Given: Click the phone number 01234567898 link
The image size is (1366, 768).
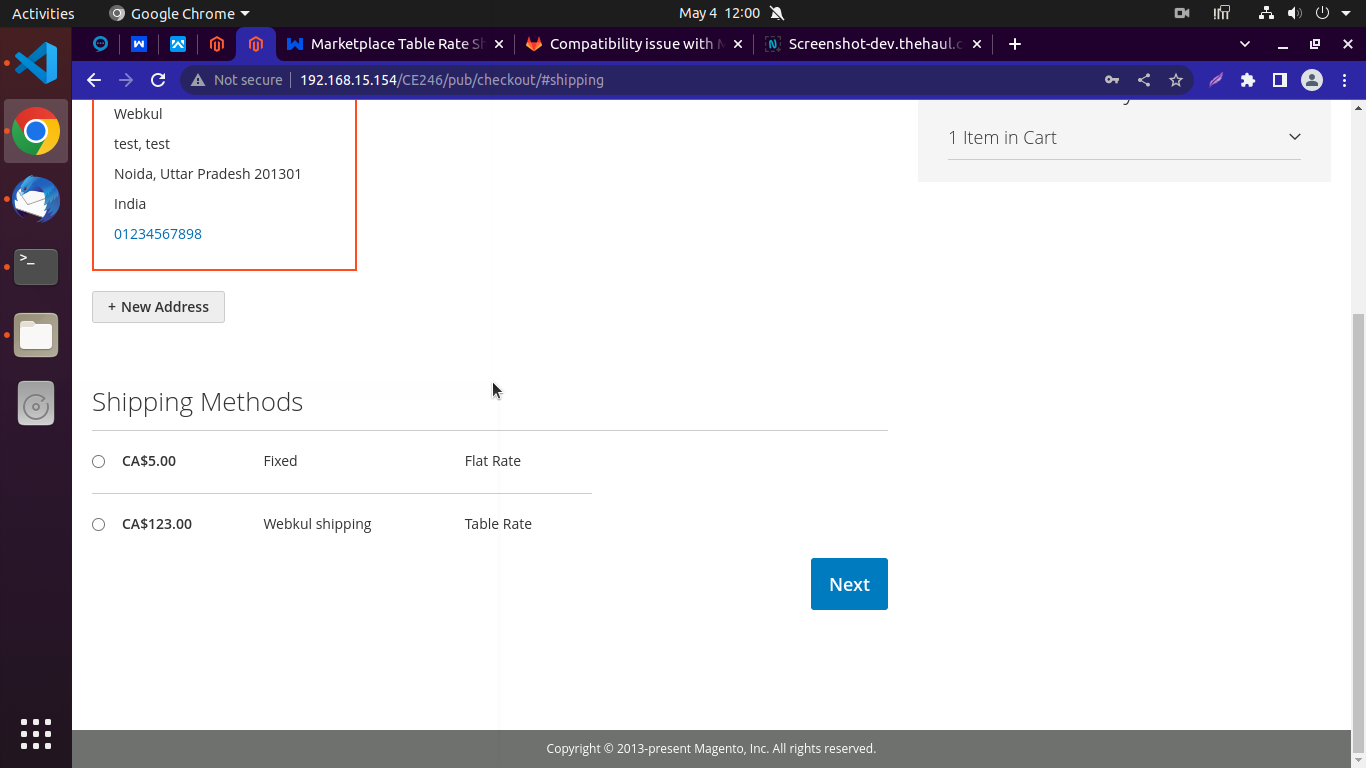Looking at the screenshot, I should click(x=158, y=234).
